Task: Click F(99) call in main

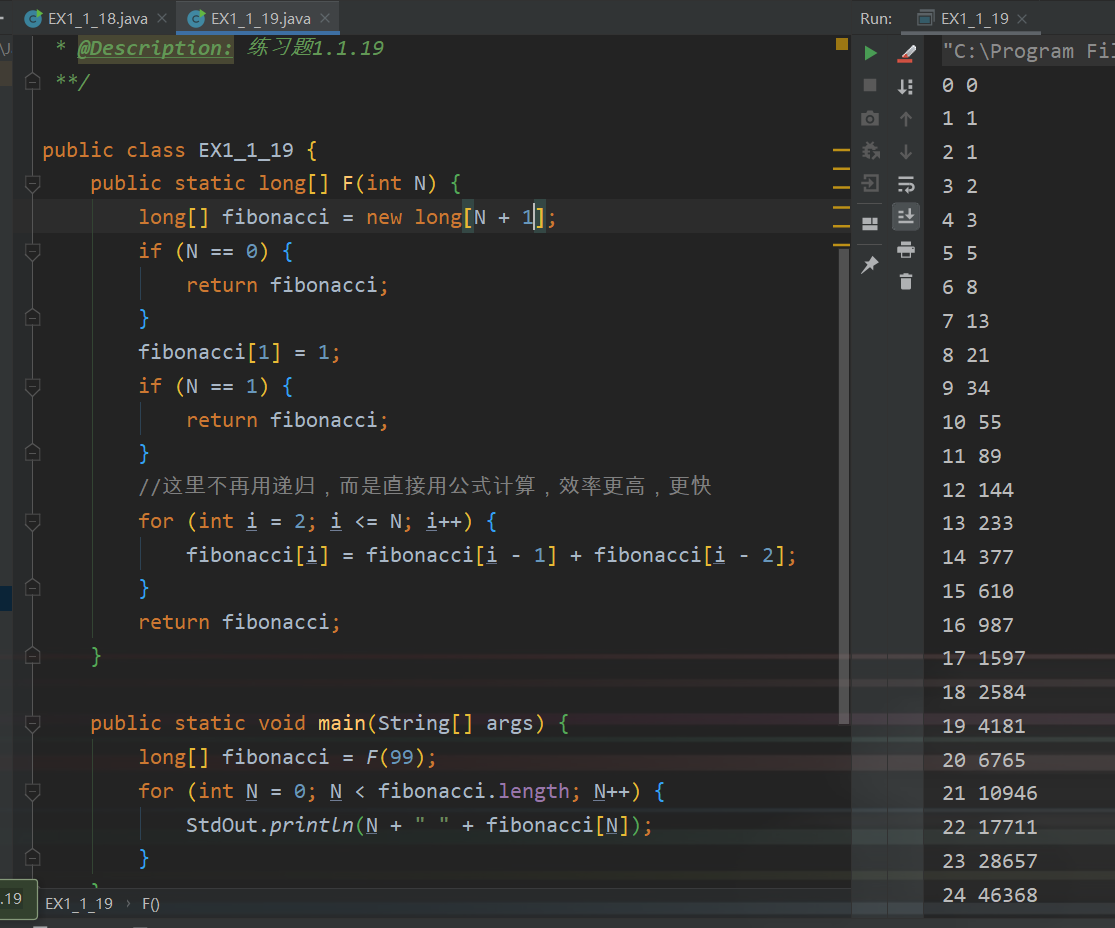Action: (x=395, y=757)
